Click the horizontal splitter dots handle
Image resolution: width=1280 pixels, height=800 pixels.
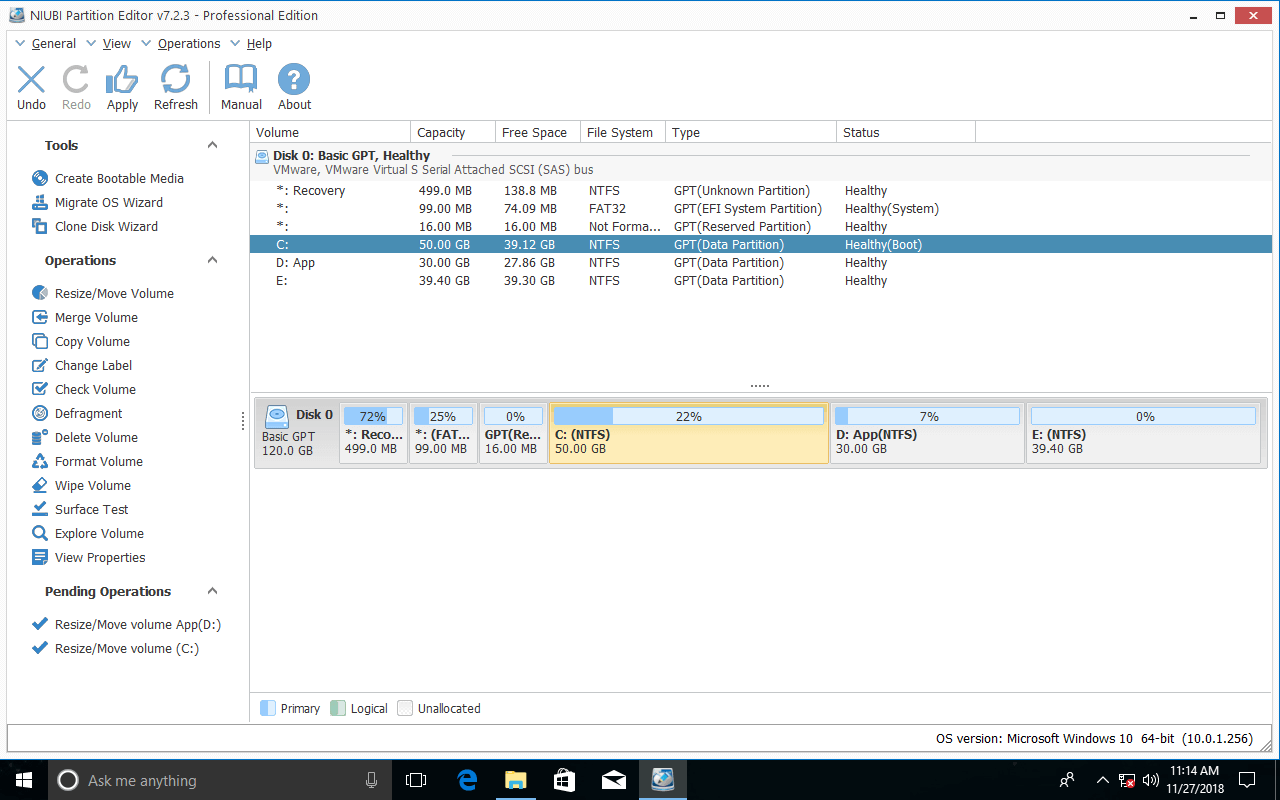[x=760, y=386]
